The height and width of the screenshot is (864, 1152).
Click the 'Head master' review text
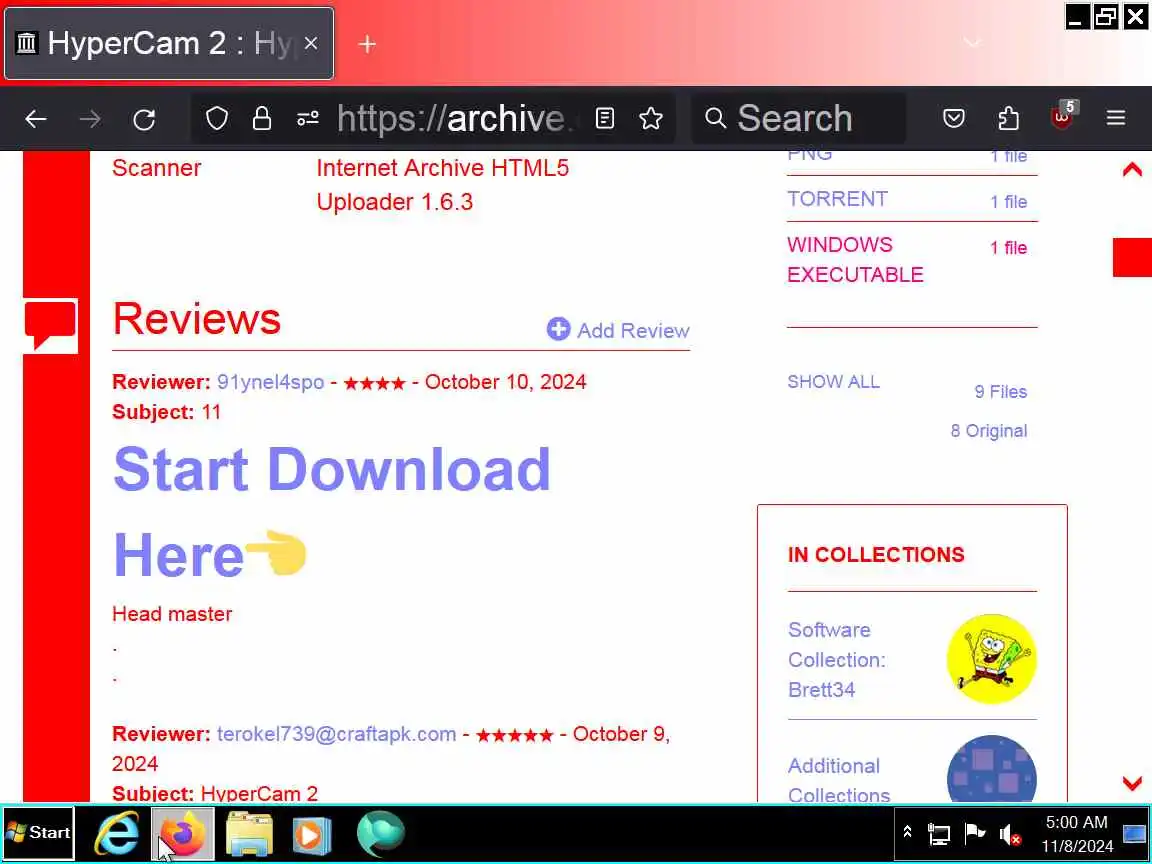point(172,613)
